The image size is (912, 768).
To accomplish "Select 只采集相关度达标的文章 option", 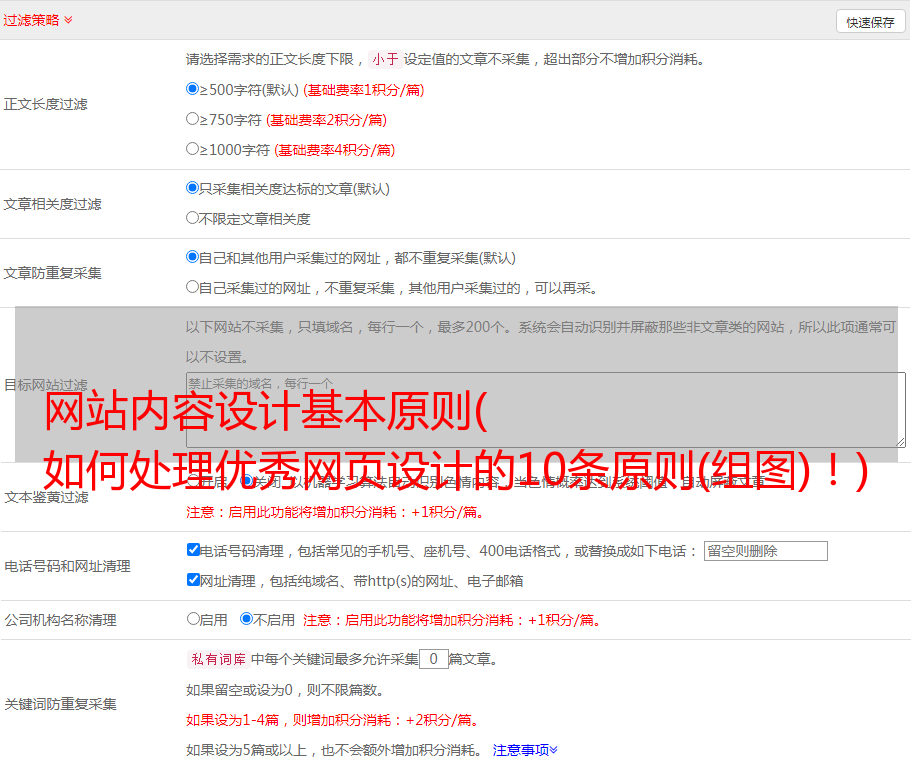I will 193,188.
